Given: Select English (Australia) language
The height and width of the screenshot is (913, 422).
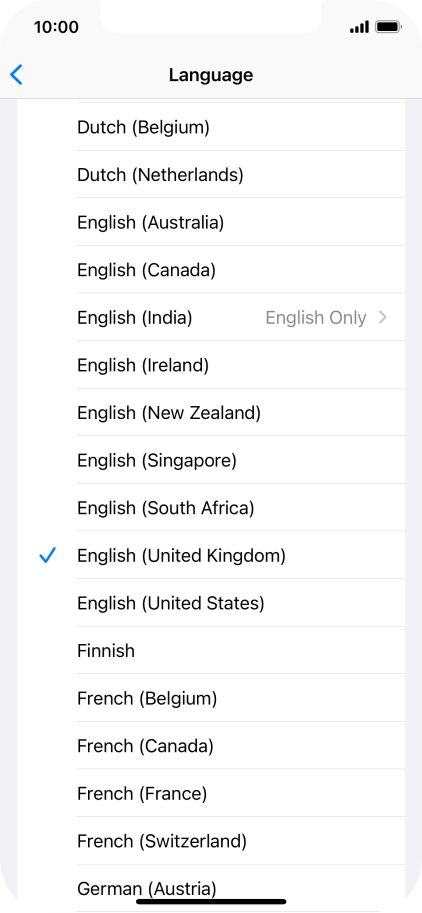Looking at the screenshot, I should point(211,222).
